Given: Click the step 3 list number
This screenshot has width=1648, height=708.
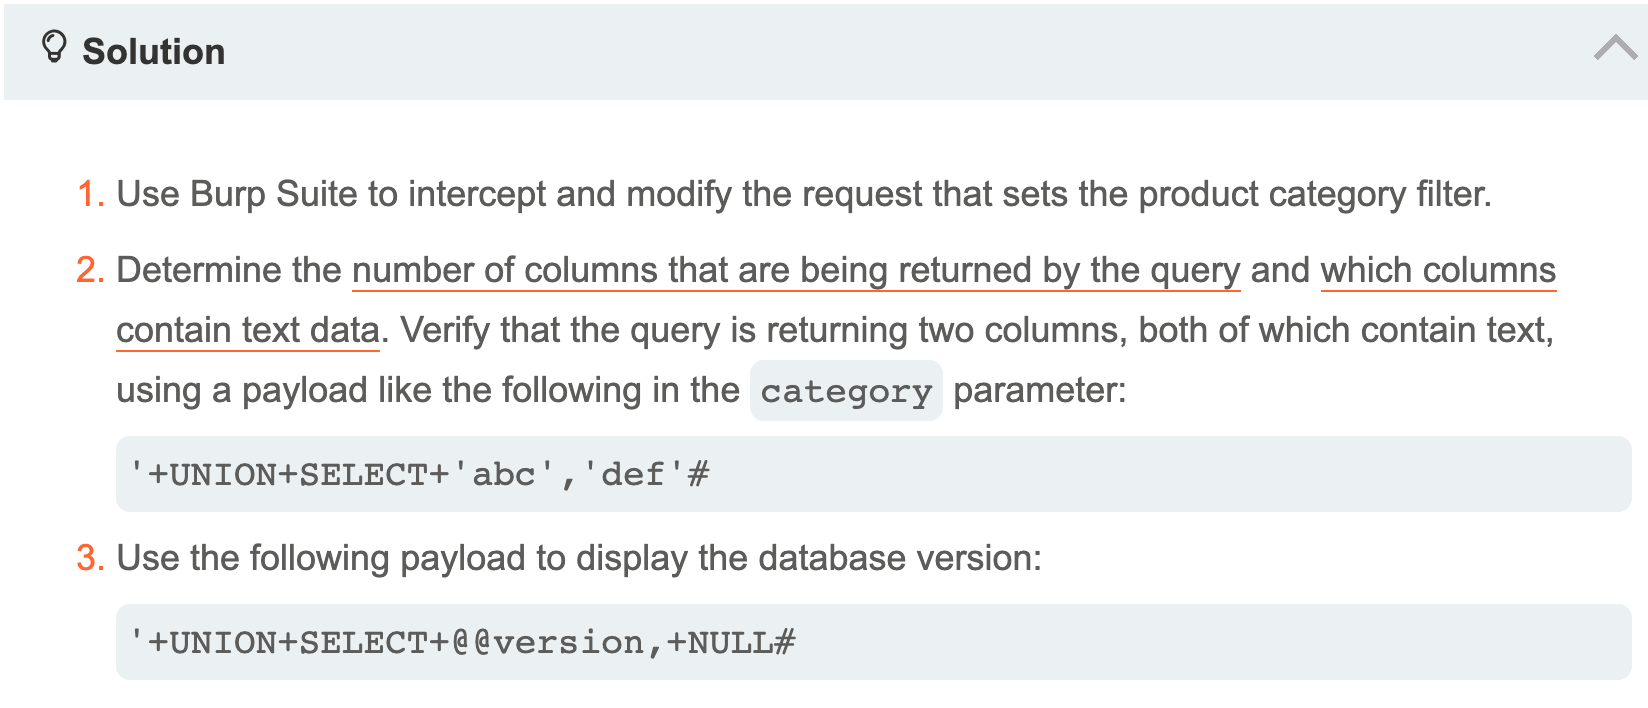Looking at the screenshot, I should tap(90, 558).
